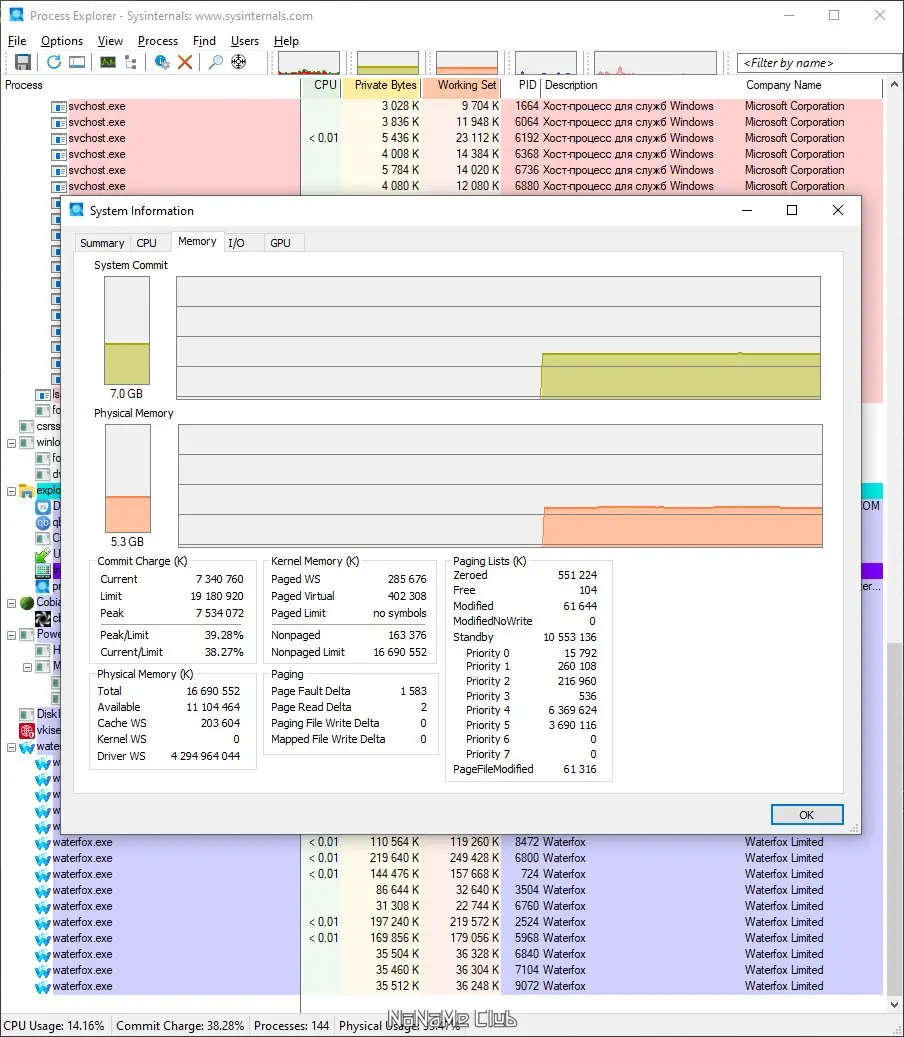Collapse the waterfox parent tree node
This screenshot has height=1037, width=904.
point(11,747)
